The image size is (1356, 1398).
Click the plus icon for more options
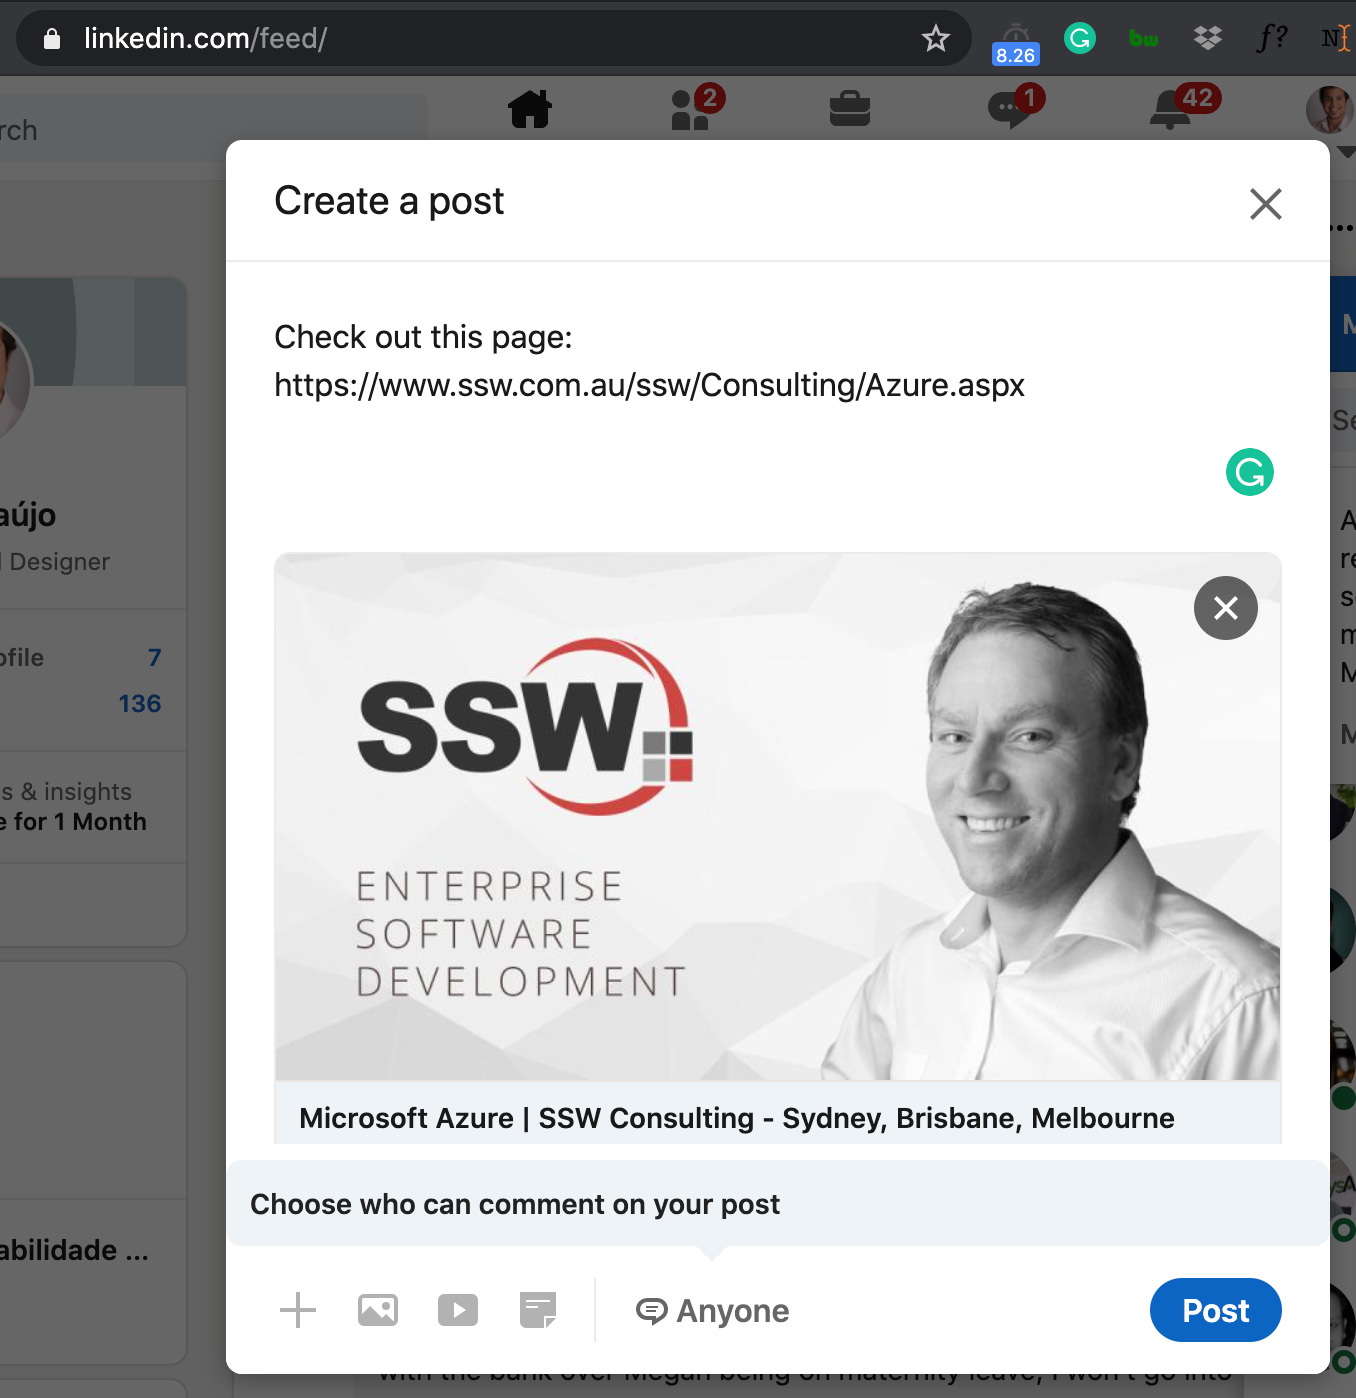[298, 1310]
